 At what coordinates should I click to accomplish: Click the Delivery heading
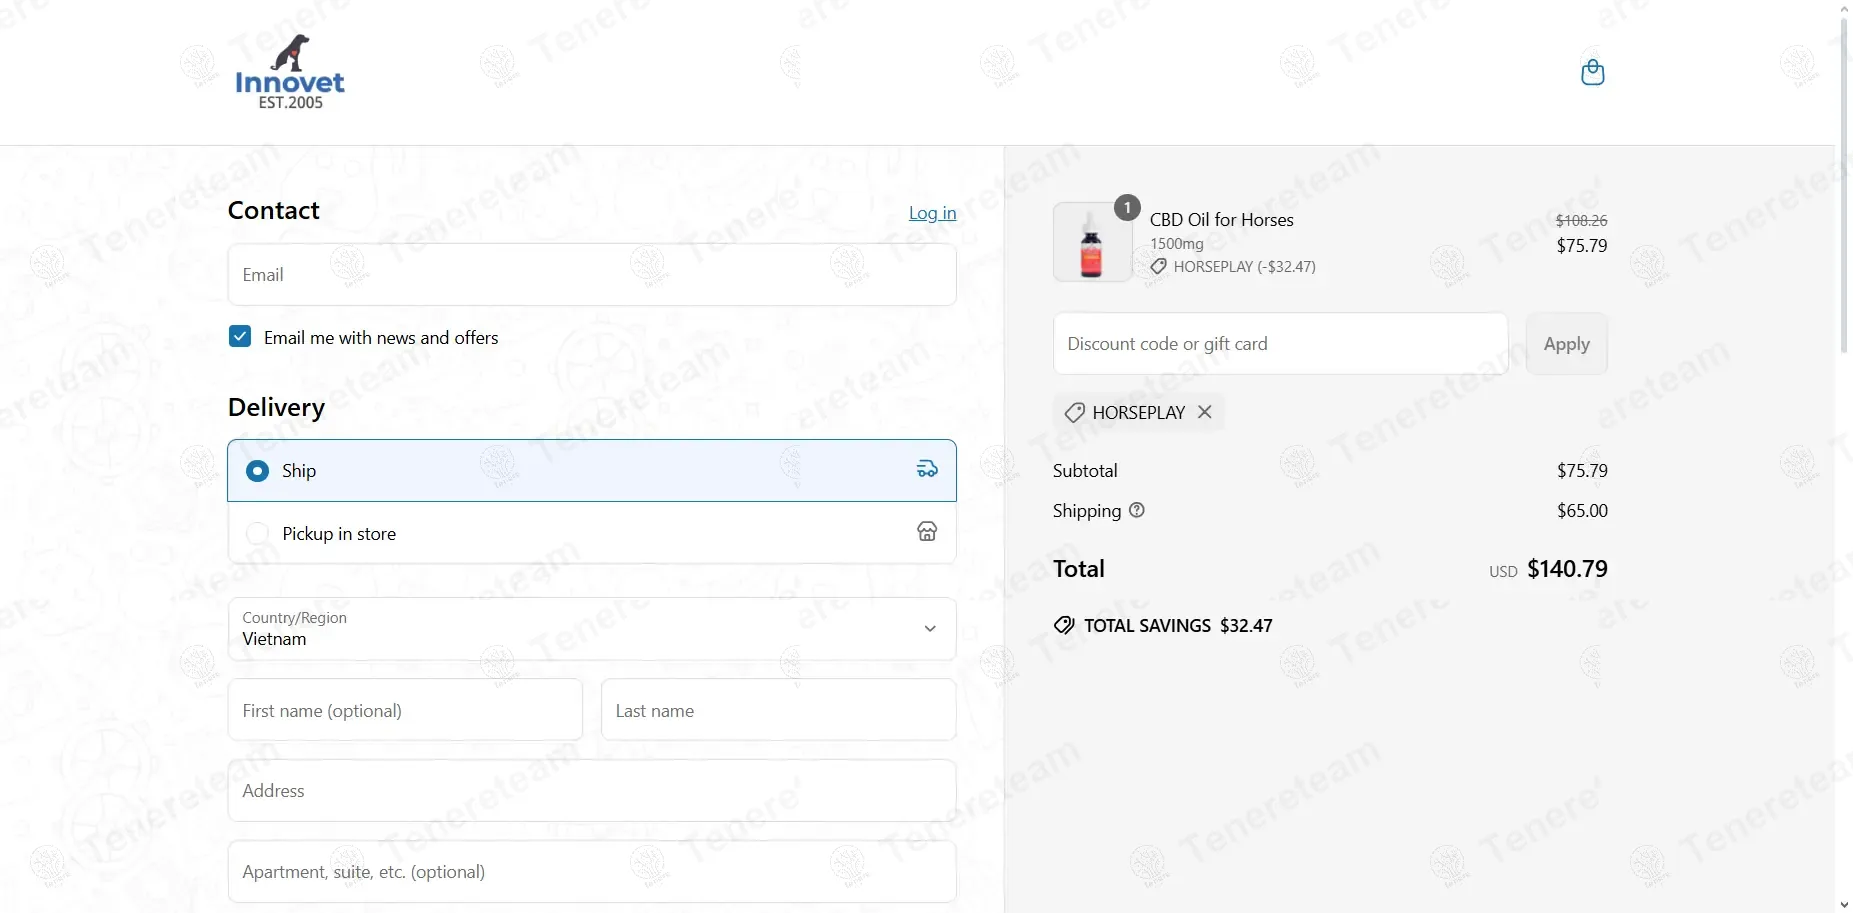(x=277, y=407)
